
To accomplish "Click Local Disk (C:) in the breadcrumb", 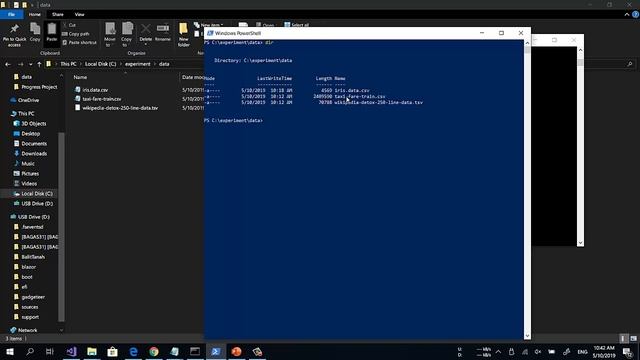I will 100,64.
